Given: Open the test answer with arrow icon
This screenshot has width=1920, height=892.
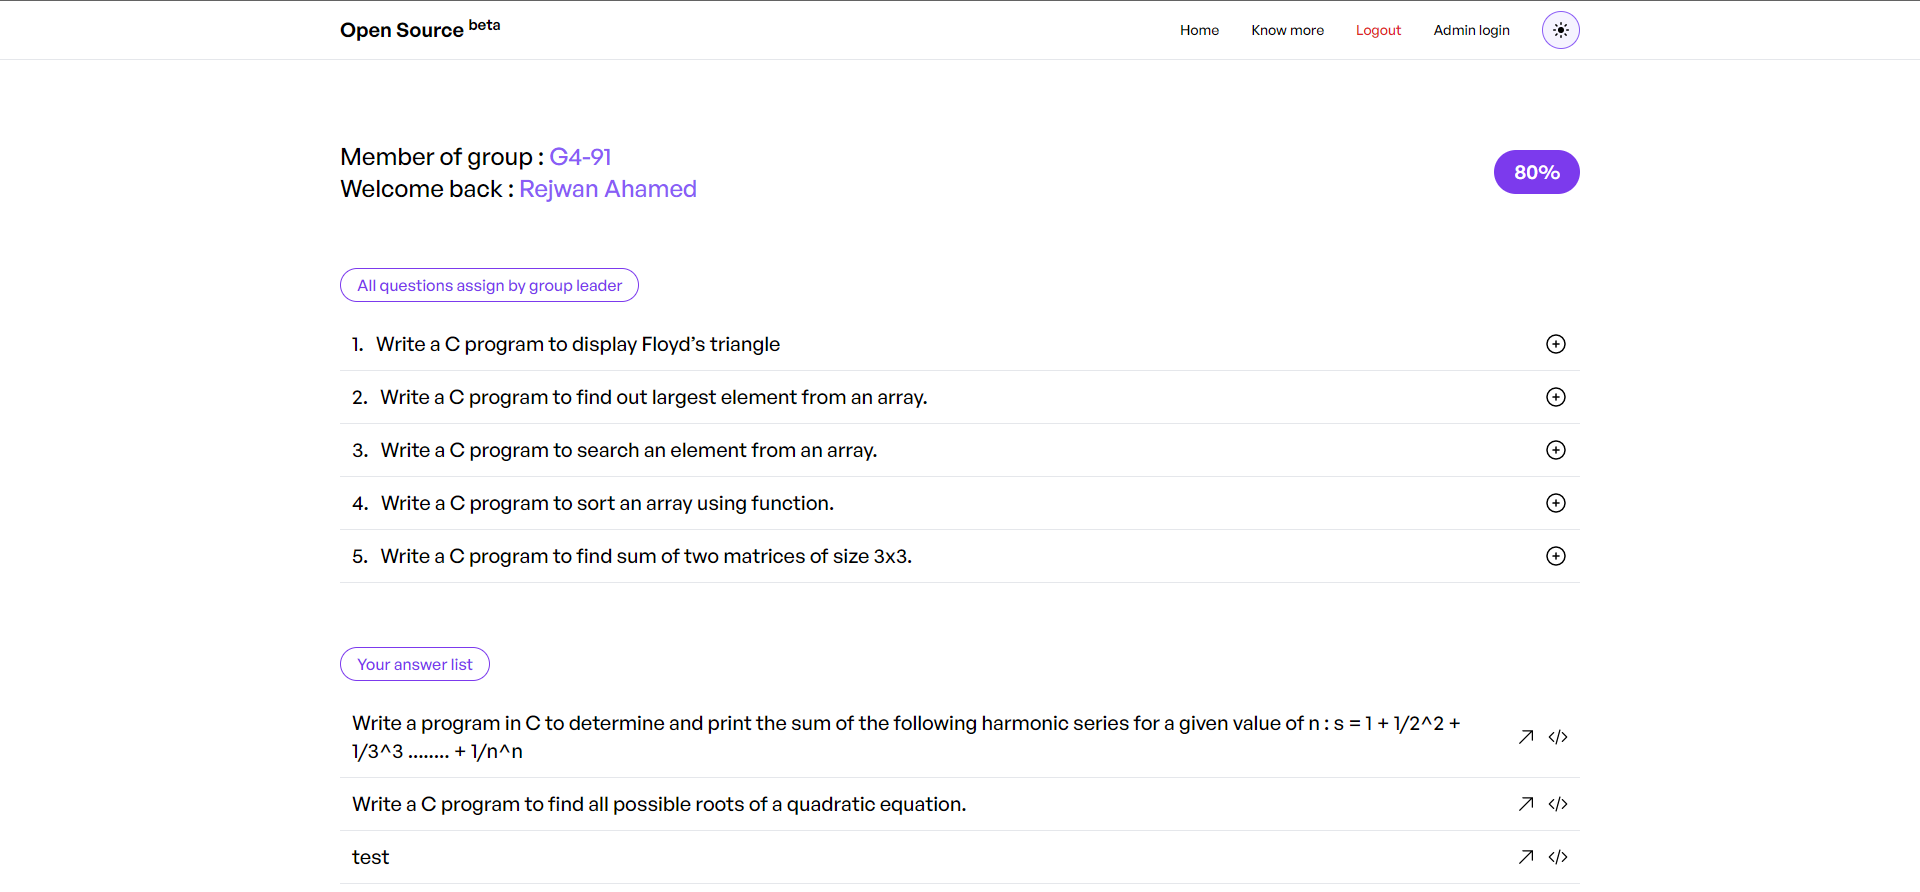Looking at the screenshot, I should 1526,857.
